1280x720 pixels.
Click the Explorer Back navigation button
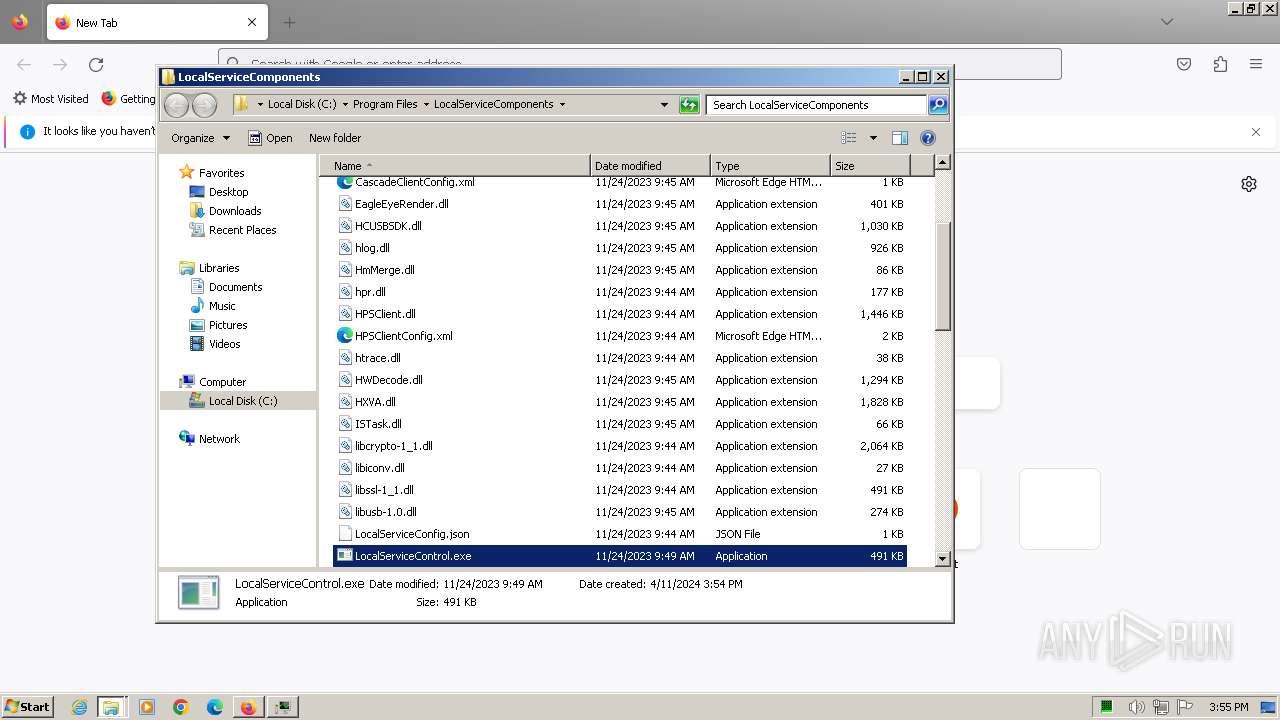177,104
